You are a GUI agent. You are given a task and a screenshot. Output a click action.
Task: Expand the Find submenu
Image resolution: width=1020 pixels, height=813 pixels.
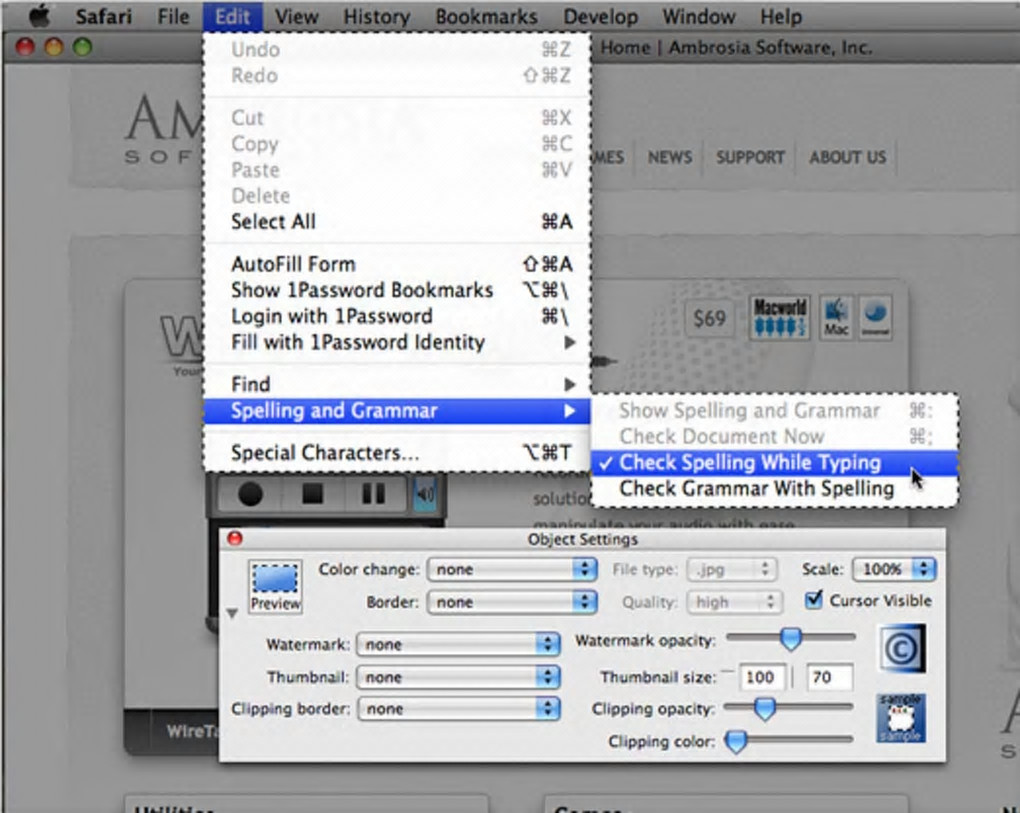pos(397,384)
